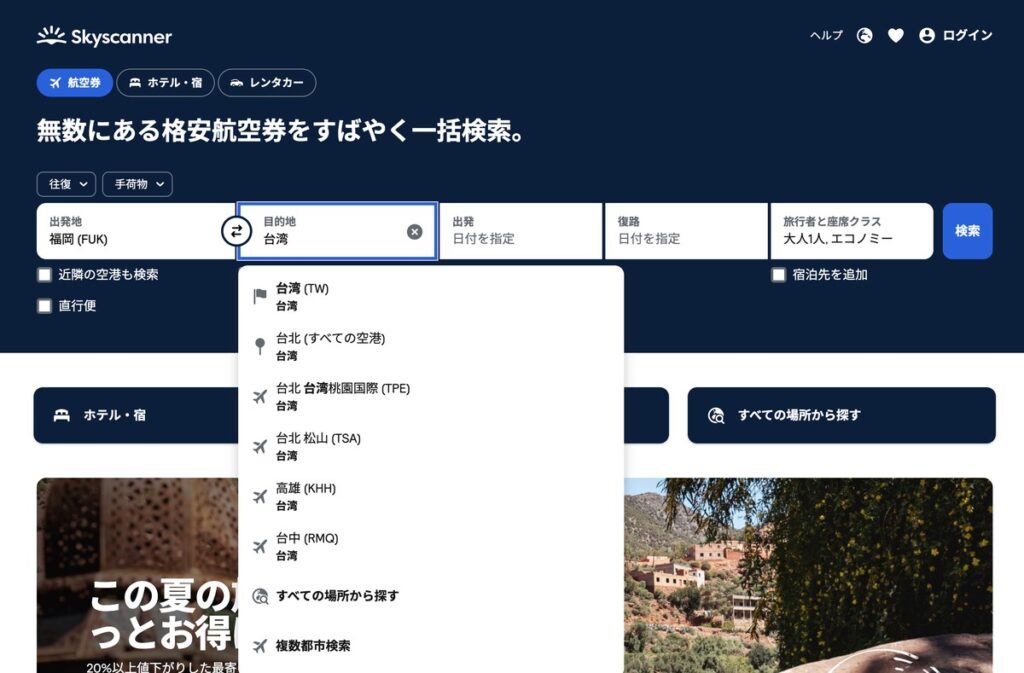Open the globe region and language settings
The width and height of the screenshot is (1024, 673).
click(864, 35)
